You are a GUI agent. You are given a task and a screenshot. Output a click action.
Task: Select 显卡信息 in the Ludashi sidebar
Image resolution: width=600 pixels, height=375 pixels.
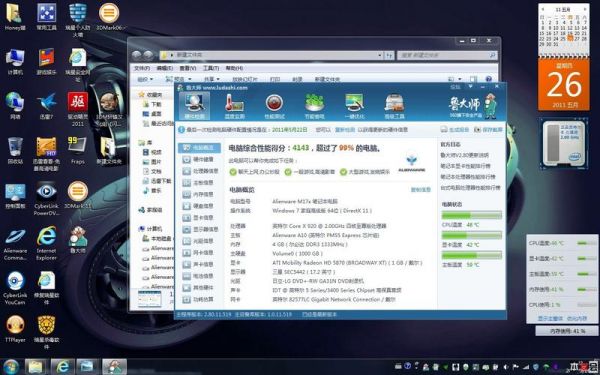pos(199,217)
